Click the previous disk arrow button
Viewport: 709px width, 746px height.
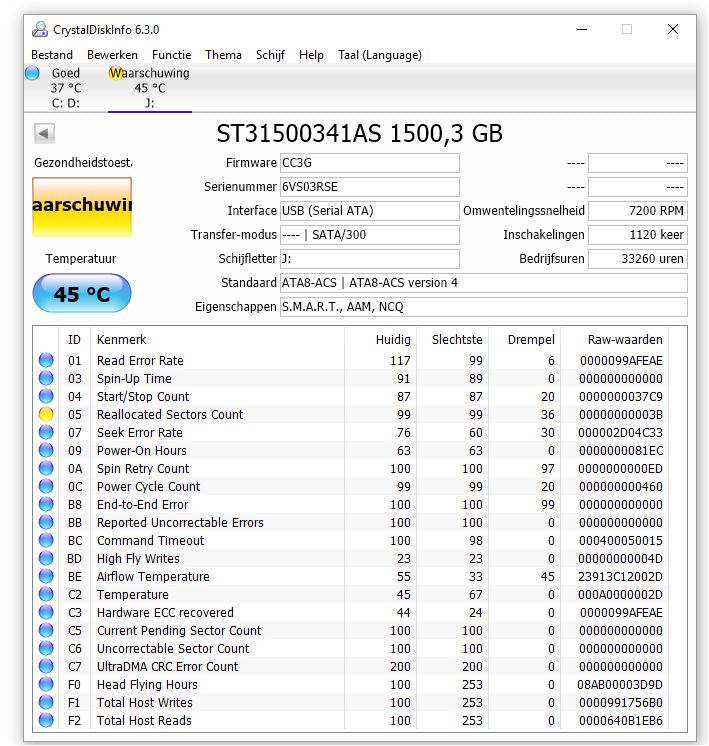[x=44, y=134]
